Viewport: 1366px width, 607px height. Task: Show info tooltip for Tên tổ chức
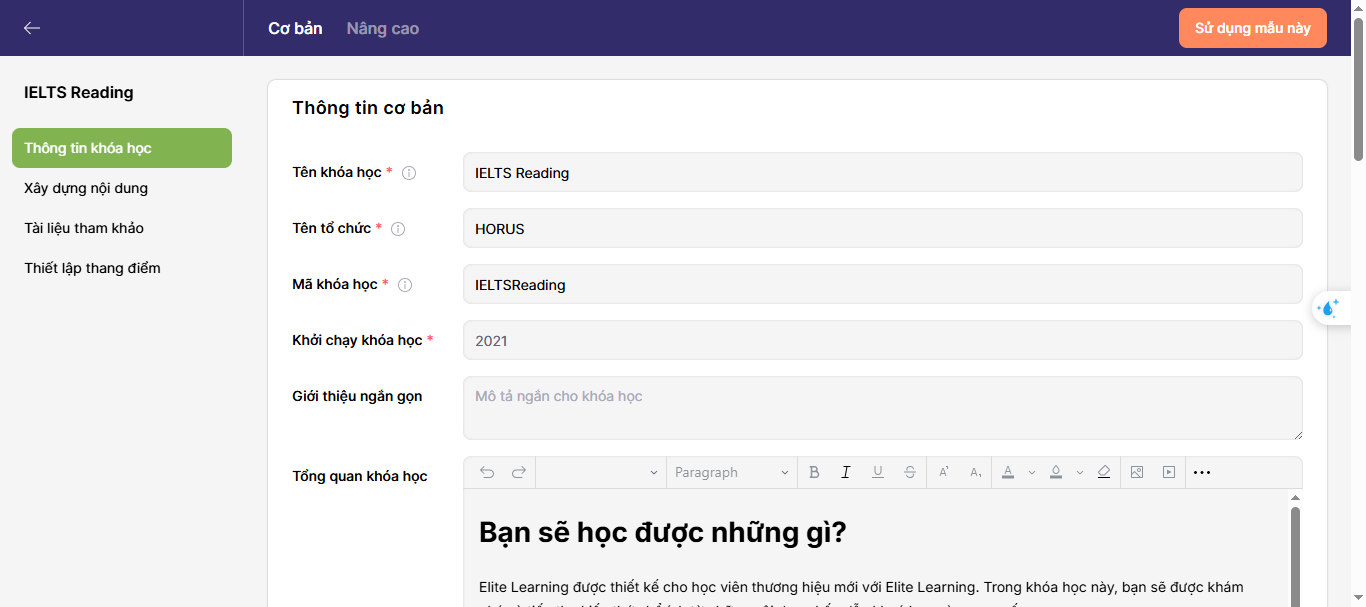click(398, 229)
